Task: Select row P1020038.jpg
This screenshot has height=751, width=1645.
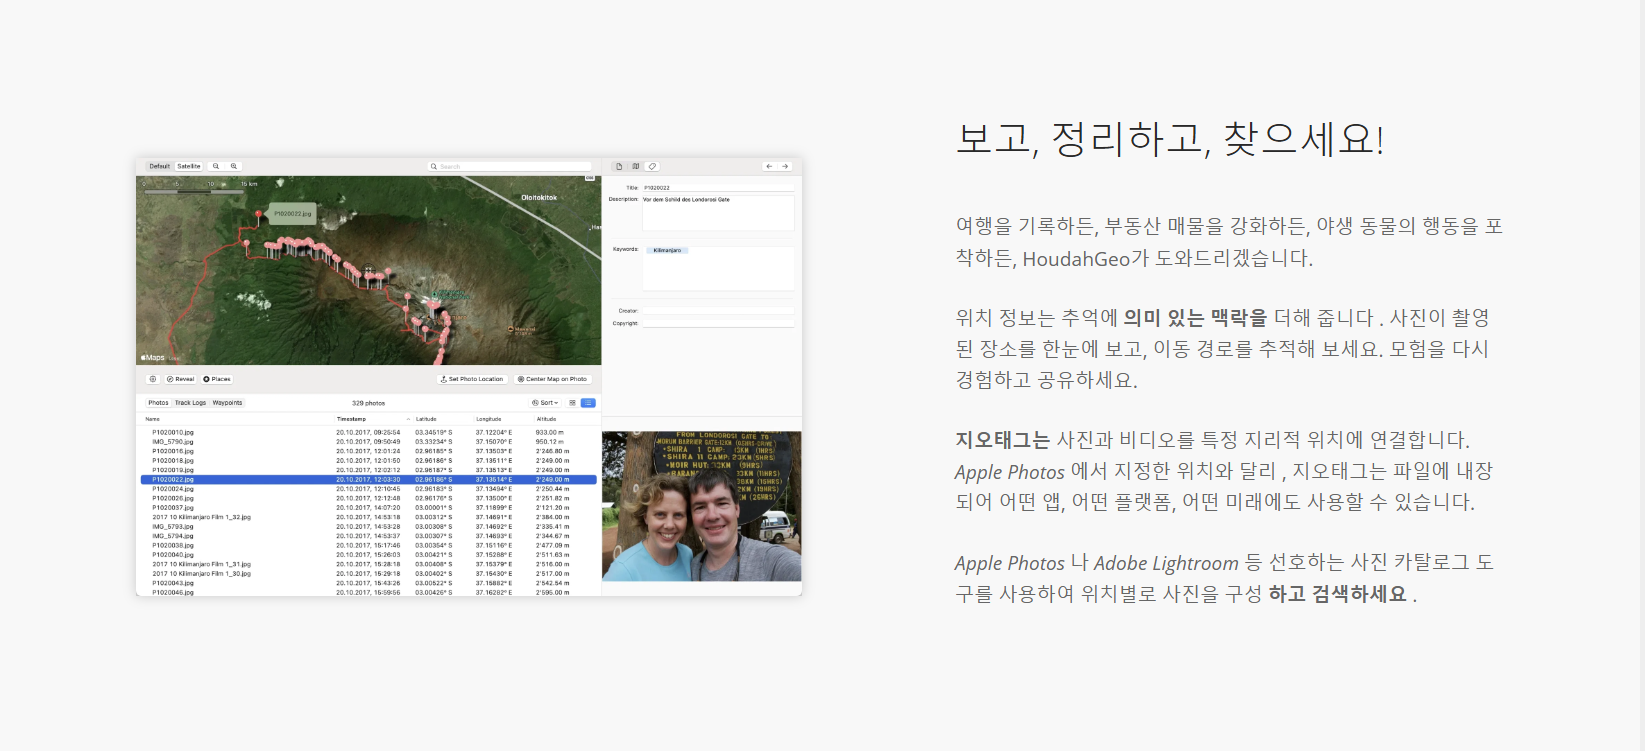Action: [369, 545]
